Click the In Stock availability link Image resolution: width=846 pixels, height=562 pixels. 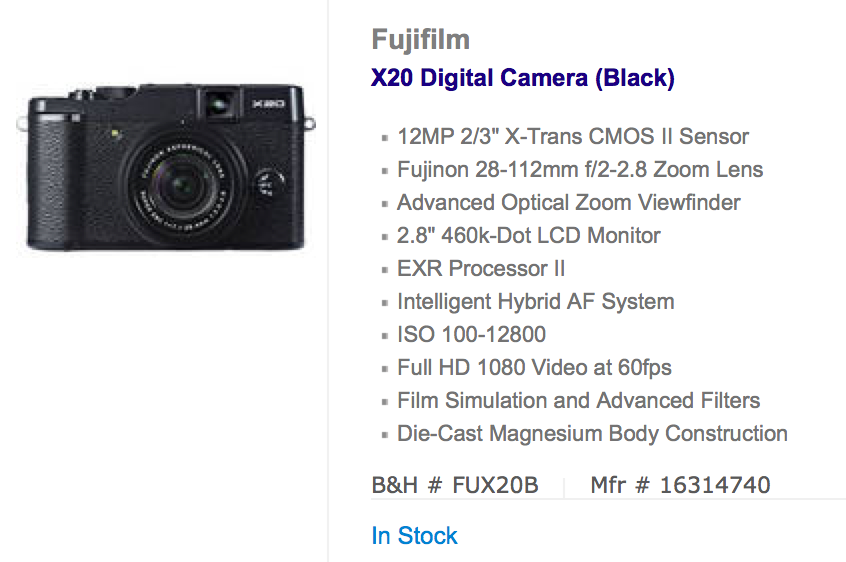[x=414, y=536]
